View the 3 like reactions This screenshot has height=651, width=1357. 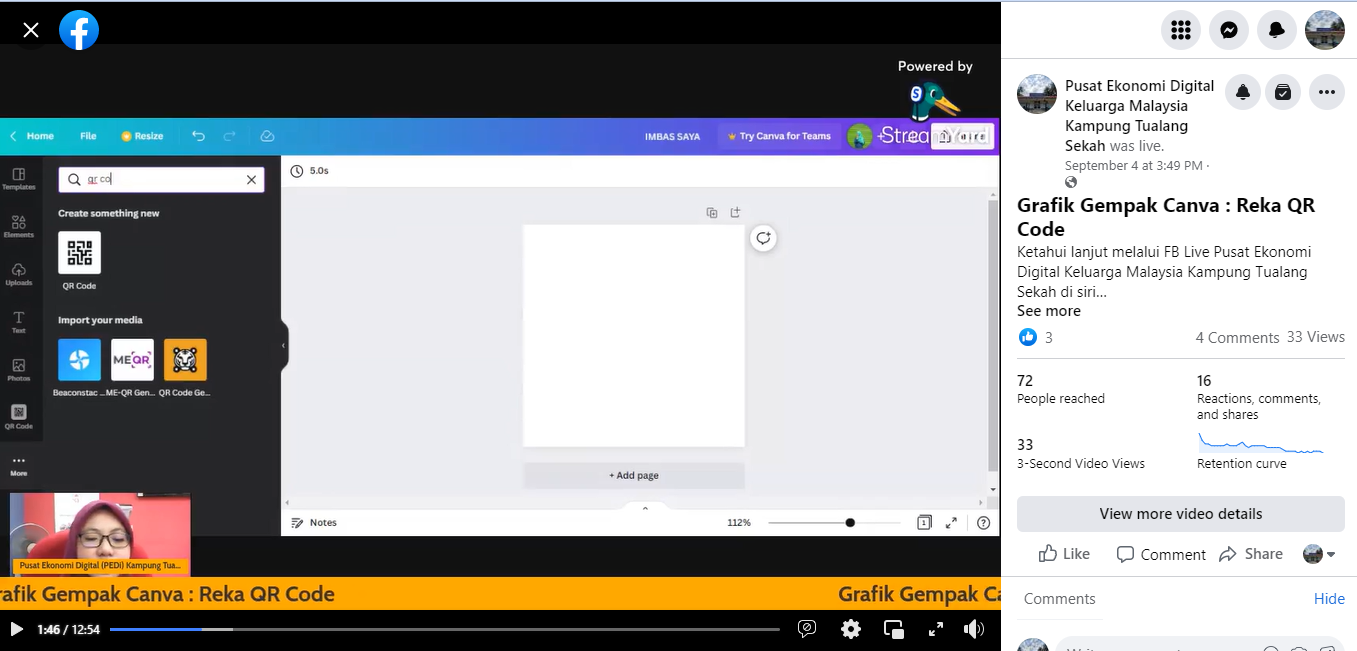click(x=1035, y=337)
